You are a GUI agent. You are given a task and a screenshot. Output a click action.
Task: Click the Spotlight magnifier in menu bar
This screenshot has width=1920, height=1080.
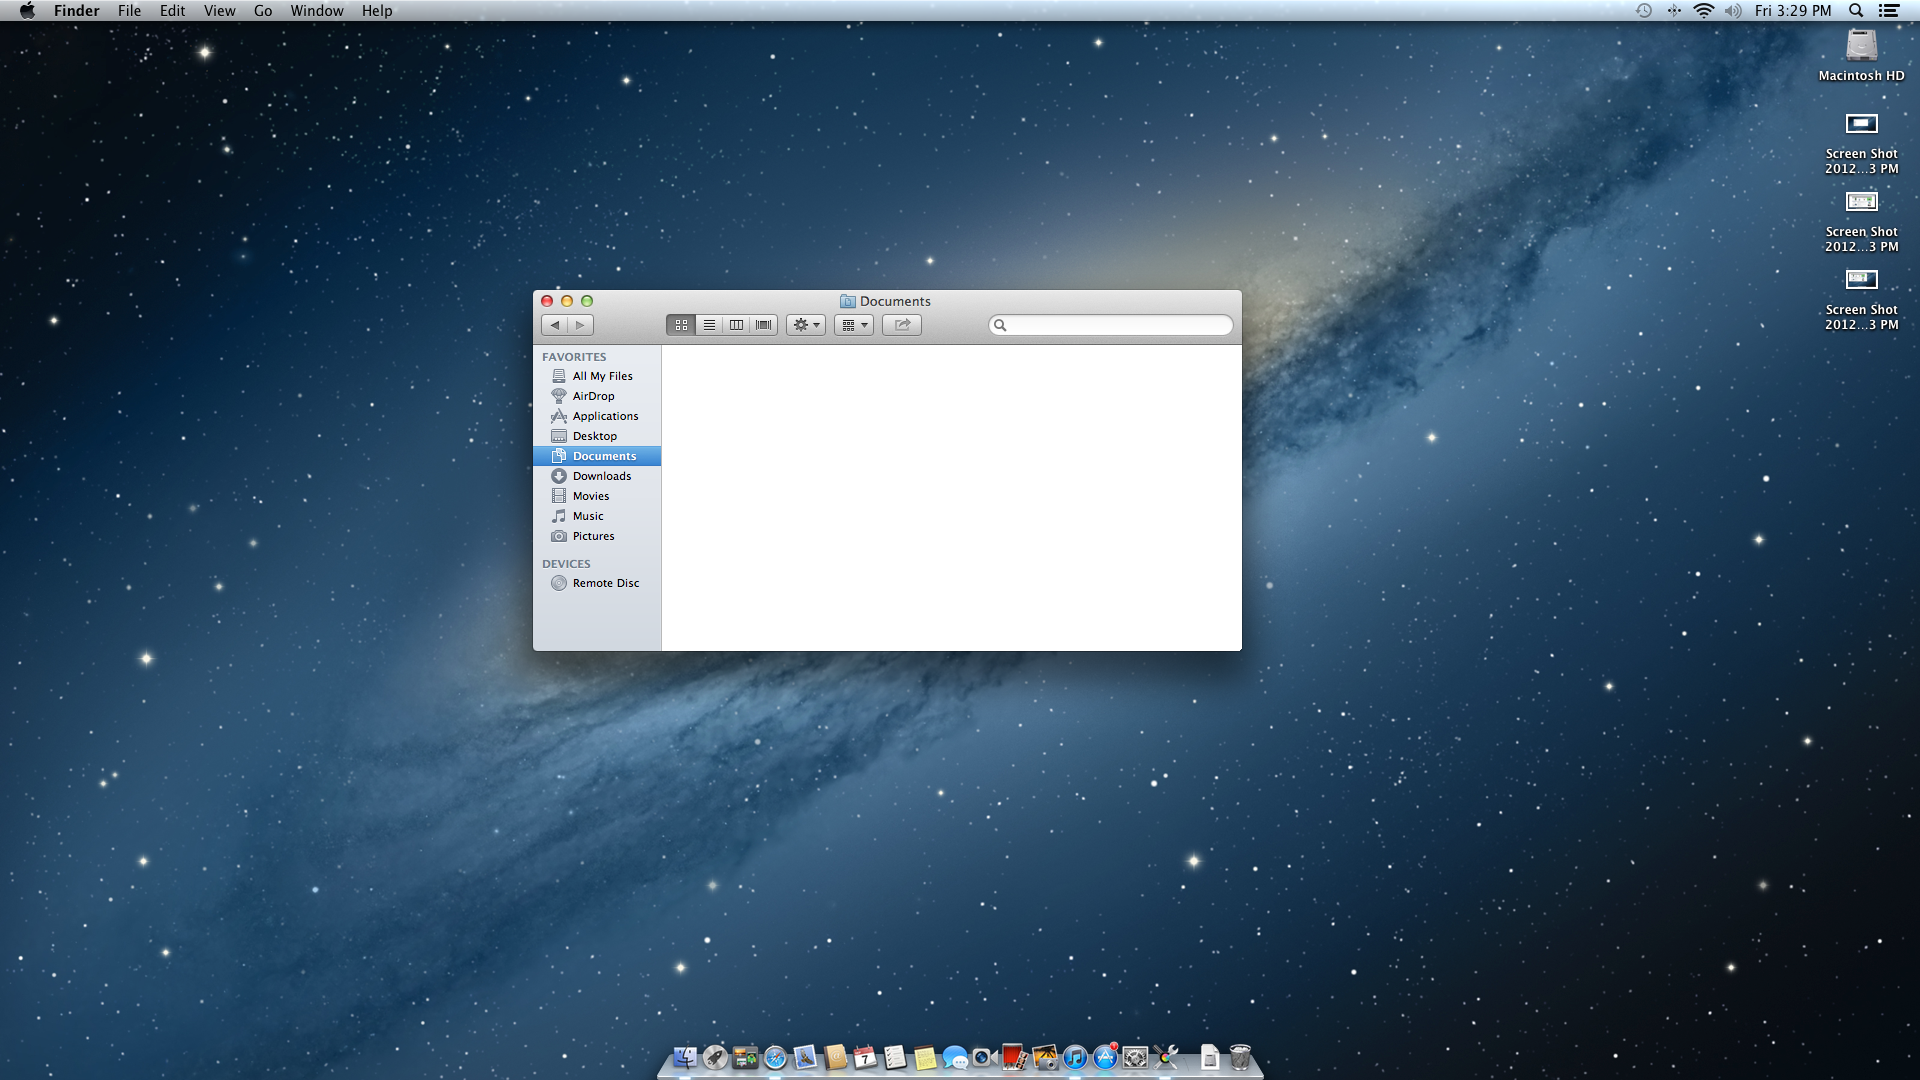click(1856, 11)
